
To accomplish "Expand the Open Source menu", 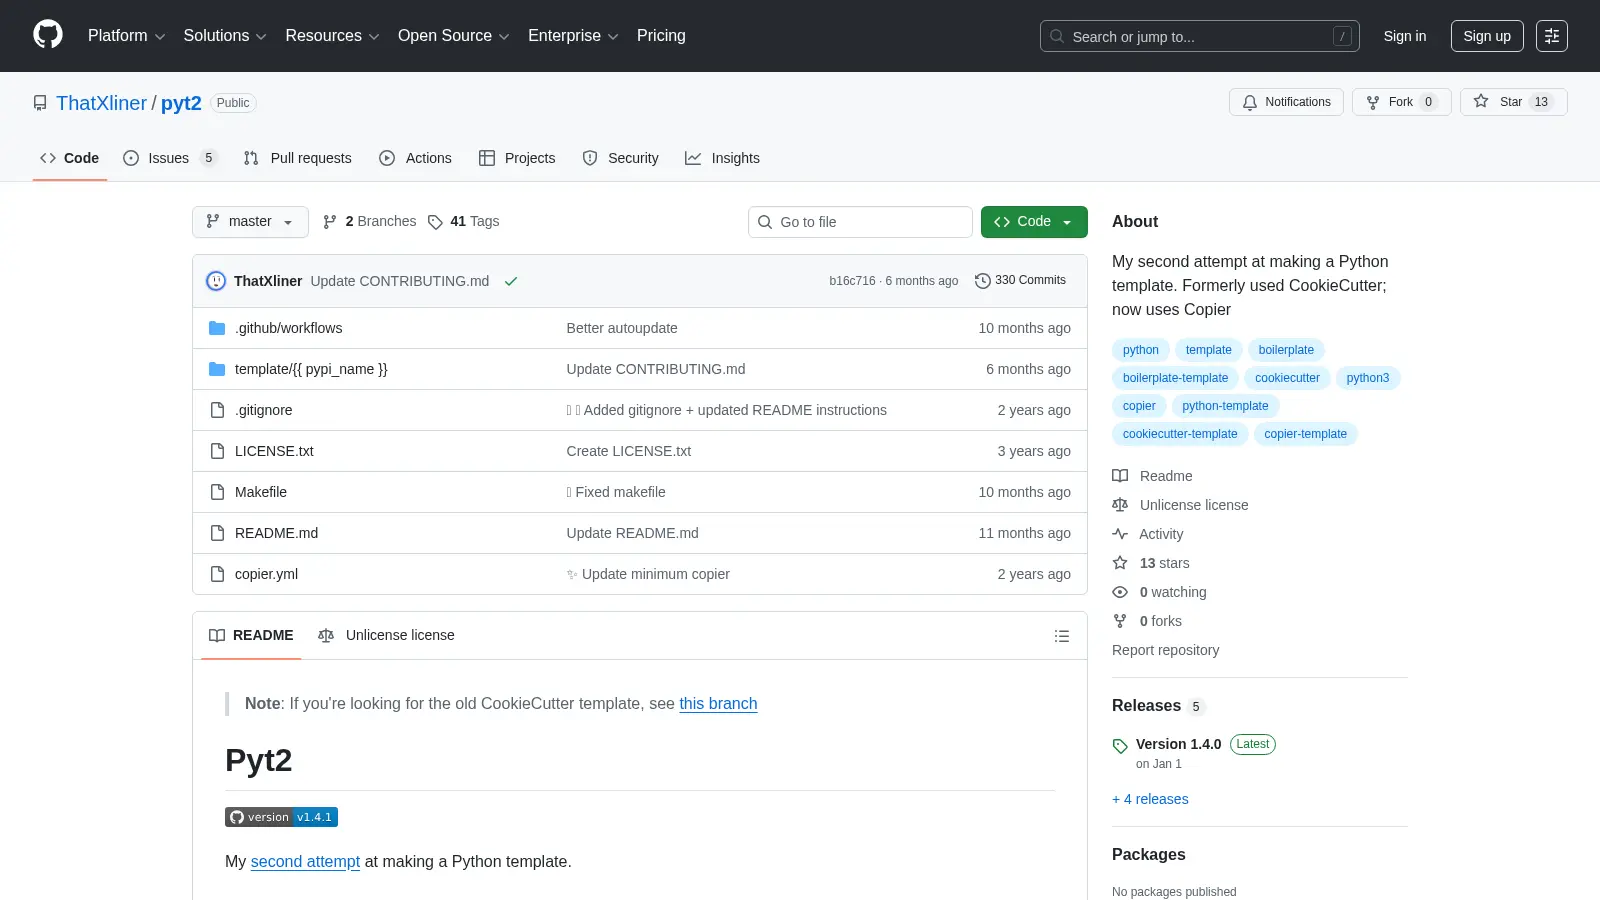I will tap(454, 36).
